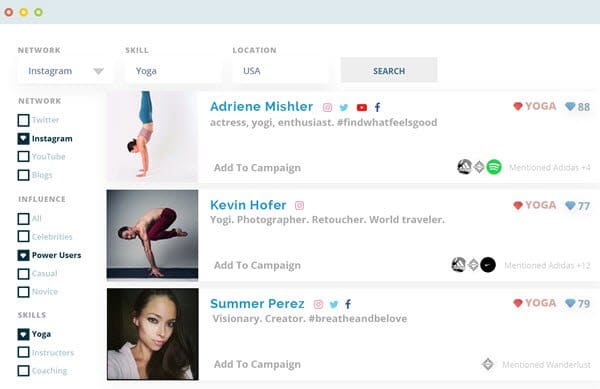
Task: Open Adriene Mishler's handstand thumbnail
Action: click(x=152, y=135)
